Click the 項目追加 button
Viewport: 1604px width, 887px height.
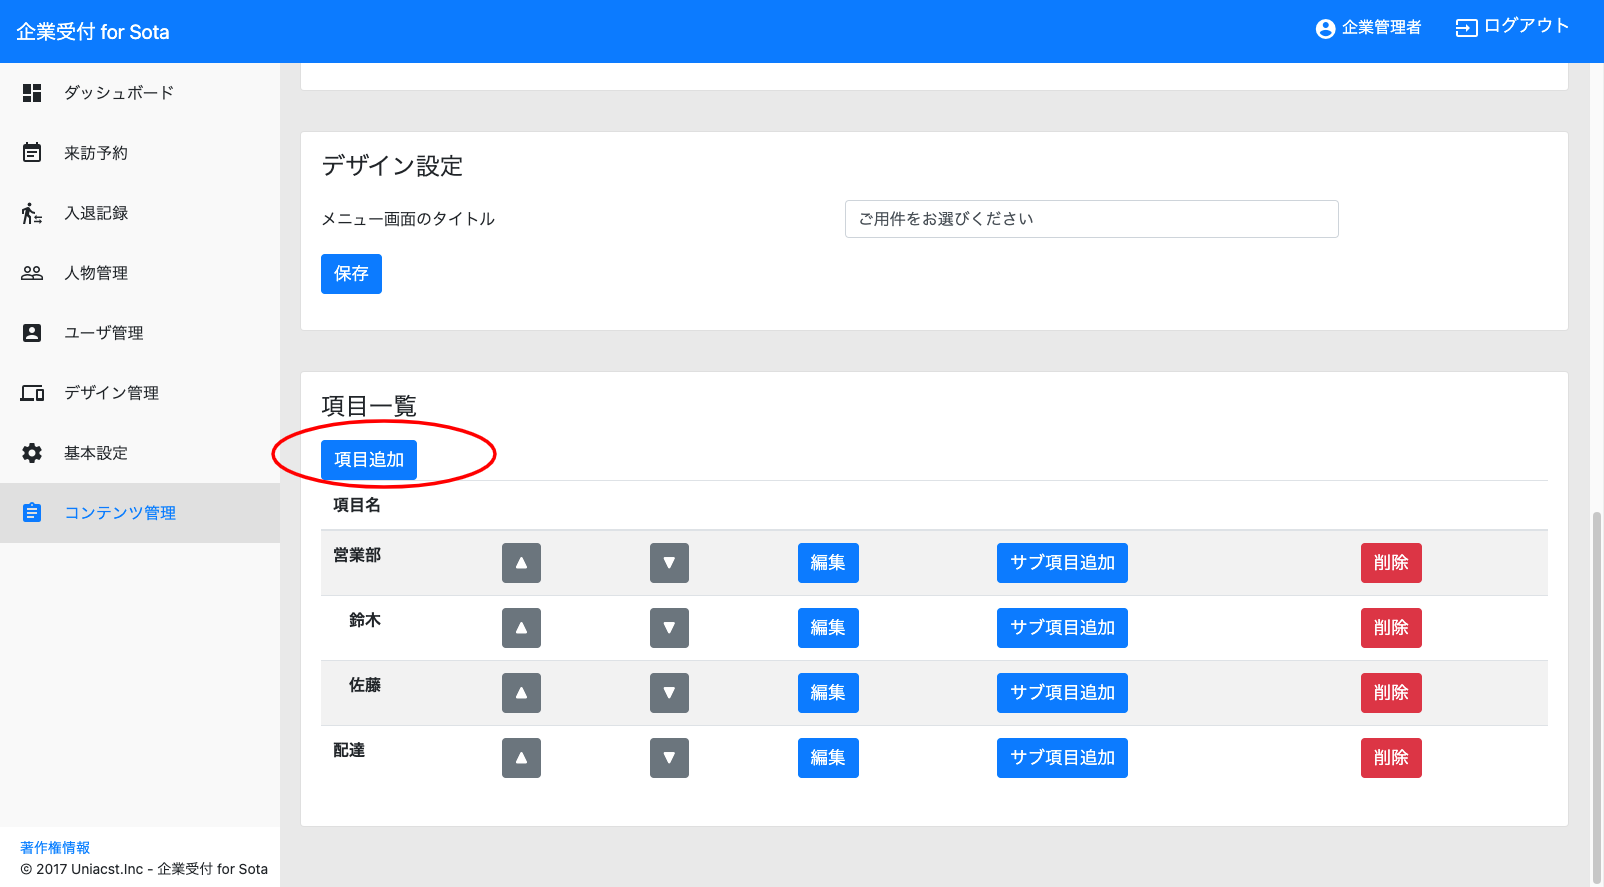pos(369,460)
